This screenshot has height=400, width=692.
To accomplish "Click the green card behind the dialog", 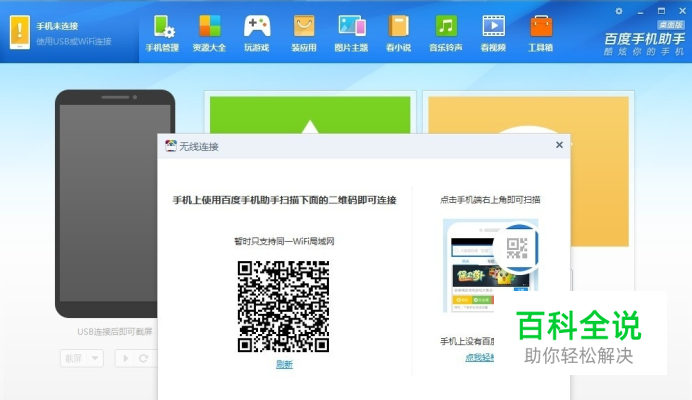I will pyautogui.click(x=310, y=115).
